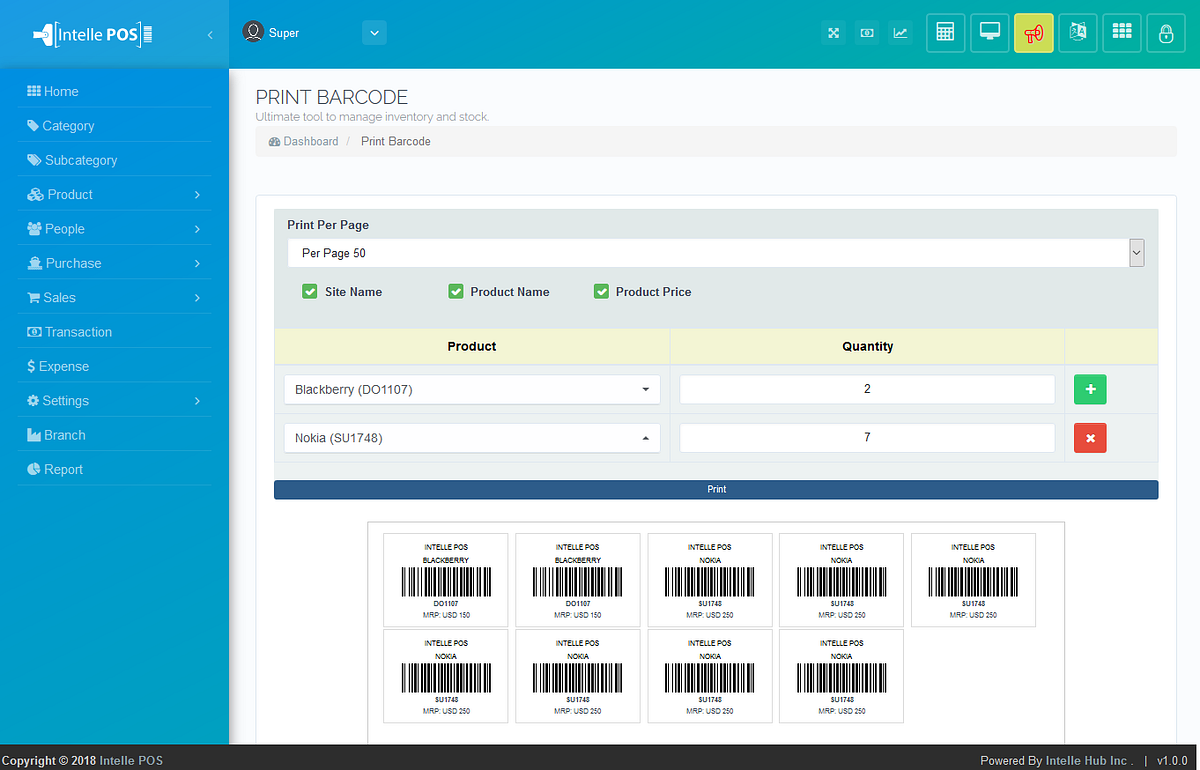Click the highlighted barcode announcement icon
1200x770 pixels.
[x=1033, y=32]
